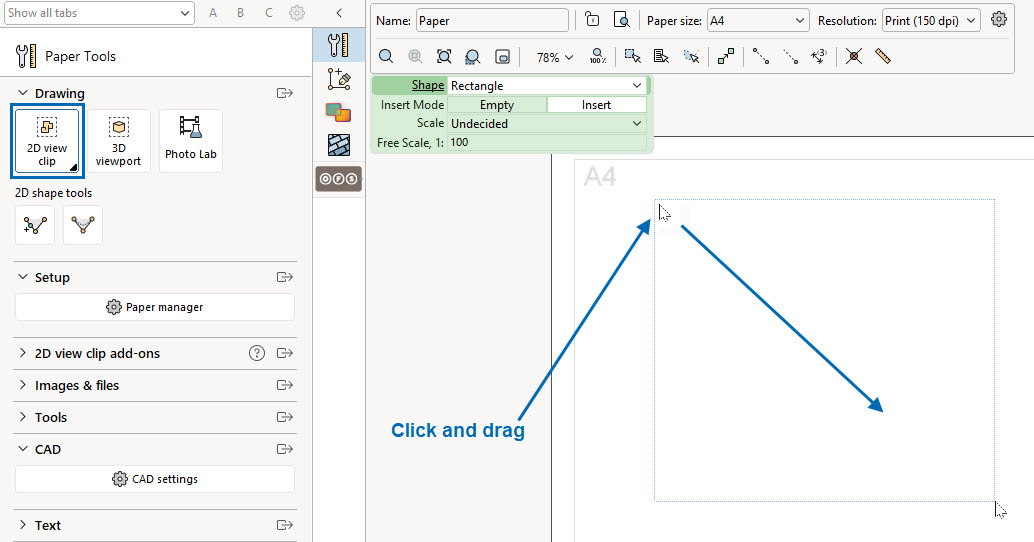Collapse the side panel with left chevron
This screenshot has width=1034, height=542.
(339, 13)
